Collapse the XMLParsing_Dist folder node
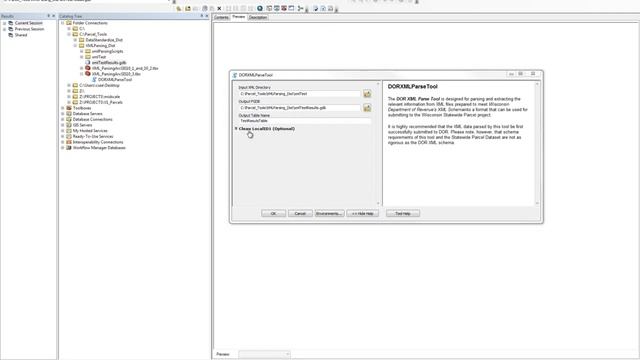Image resolution: width=640 pixels, height=360 pixels. (76, 46)
